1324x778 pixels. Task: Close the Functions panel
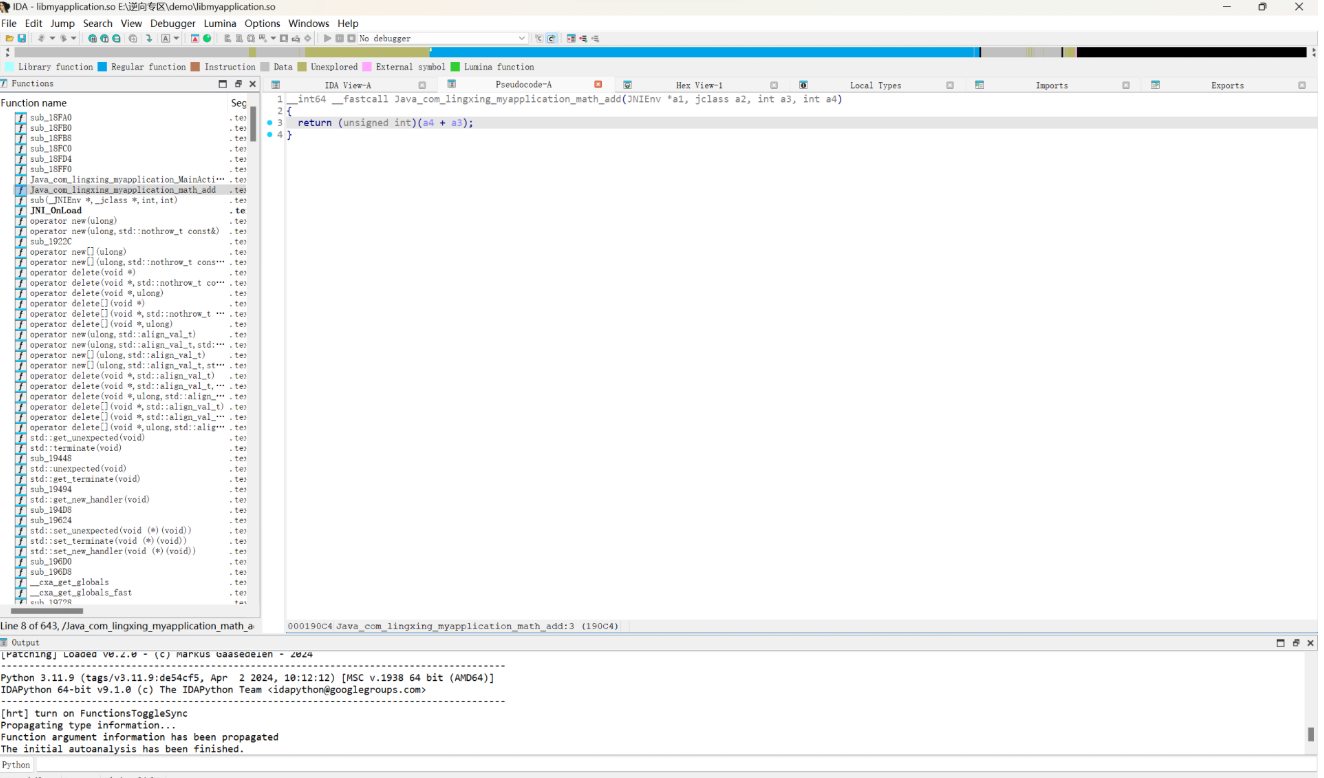252,84
